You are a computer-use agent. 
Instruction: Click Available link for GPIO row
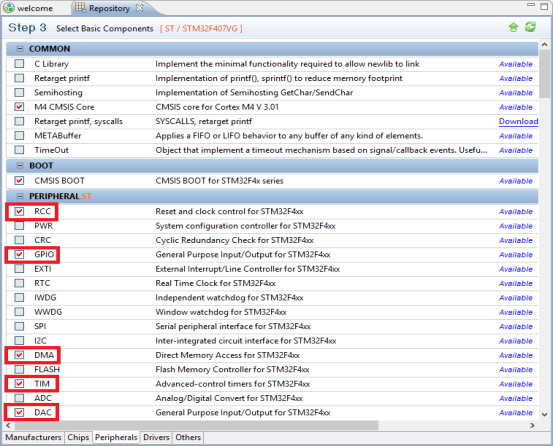click(x=516, y=255)
